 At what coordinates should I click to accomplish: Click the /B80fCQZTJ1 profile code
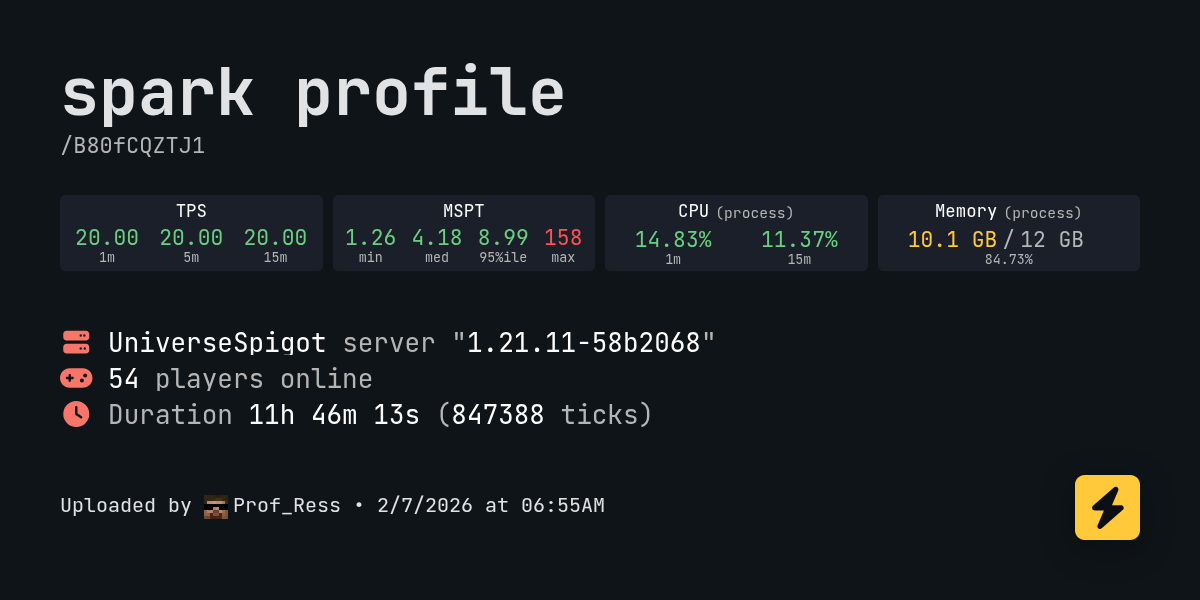(133, 146)
